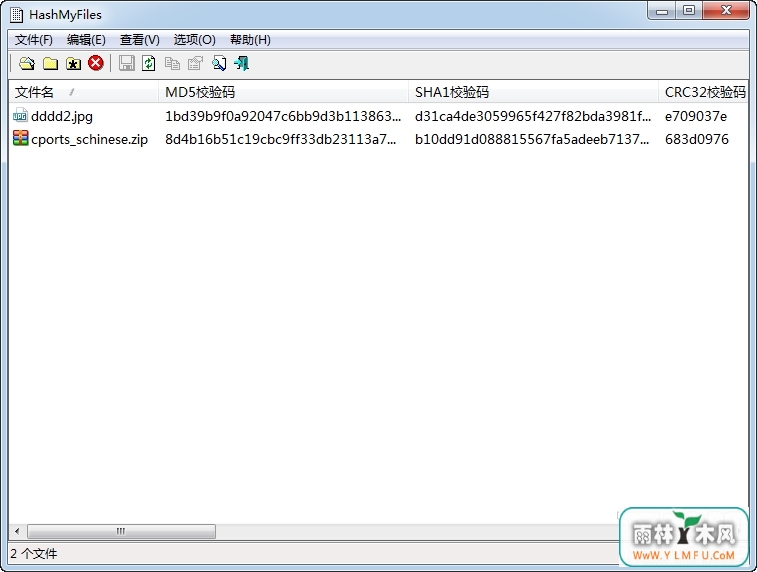Click SHA1 value b10dd91d088815567fa5adeeb7137...
This screenshot has width=757, height=572.
(x=532, y=140)
